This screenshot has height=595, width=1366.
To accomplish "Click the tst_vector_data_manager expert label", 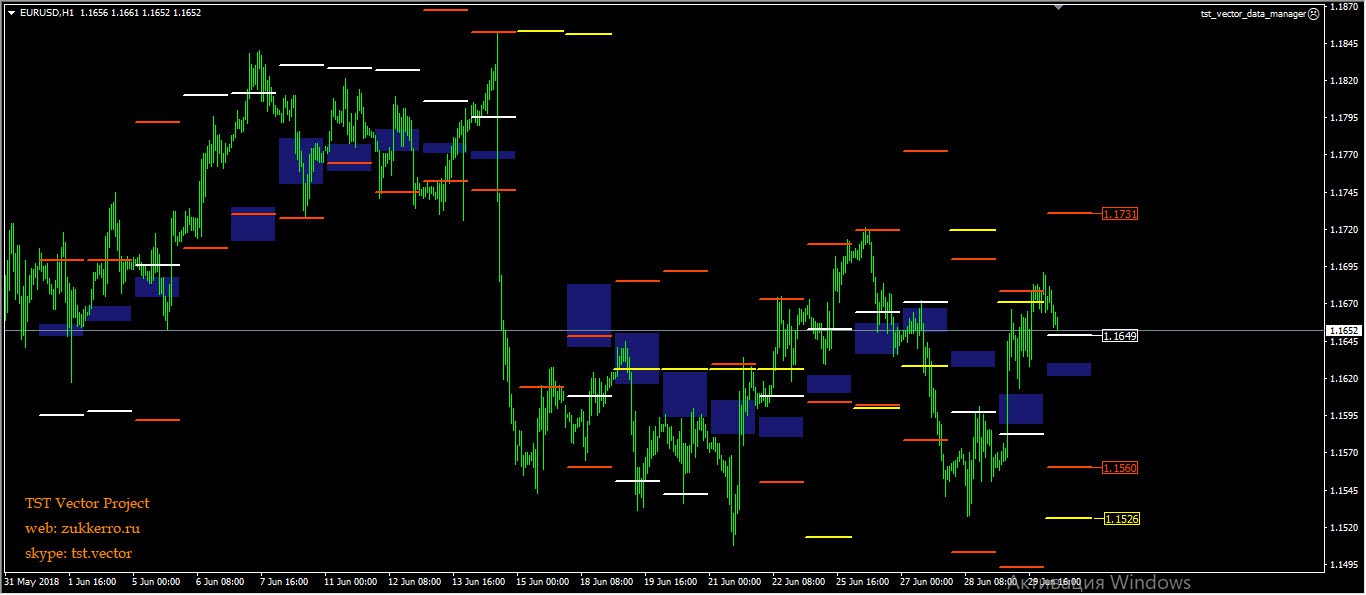I will pyautogui.click(x=1253, y=15).
